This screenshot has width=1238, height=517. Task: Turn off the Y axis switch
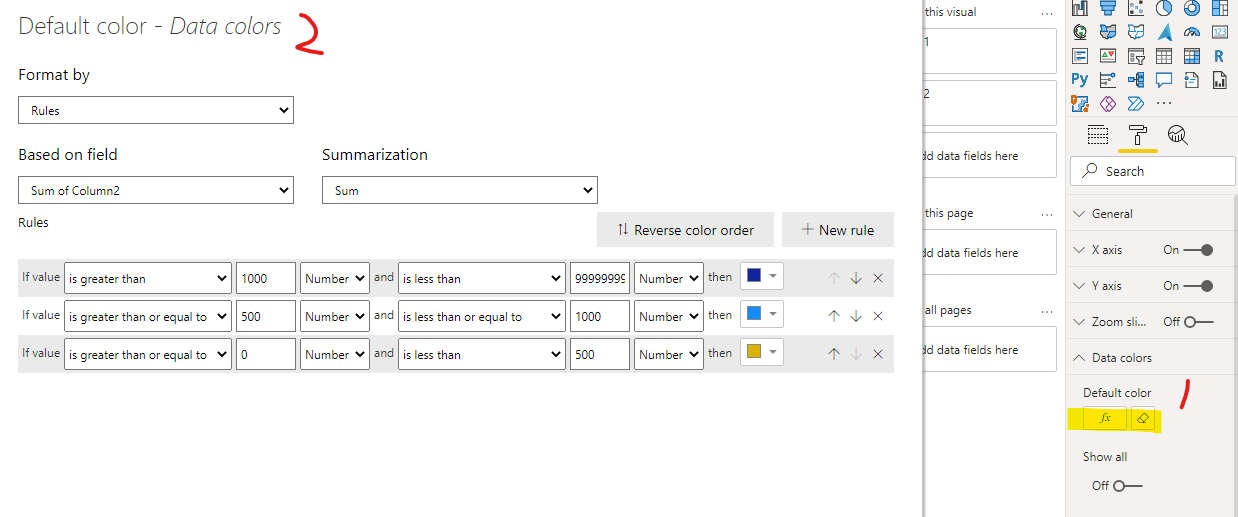(x=1199, y=286)
